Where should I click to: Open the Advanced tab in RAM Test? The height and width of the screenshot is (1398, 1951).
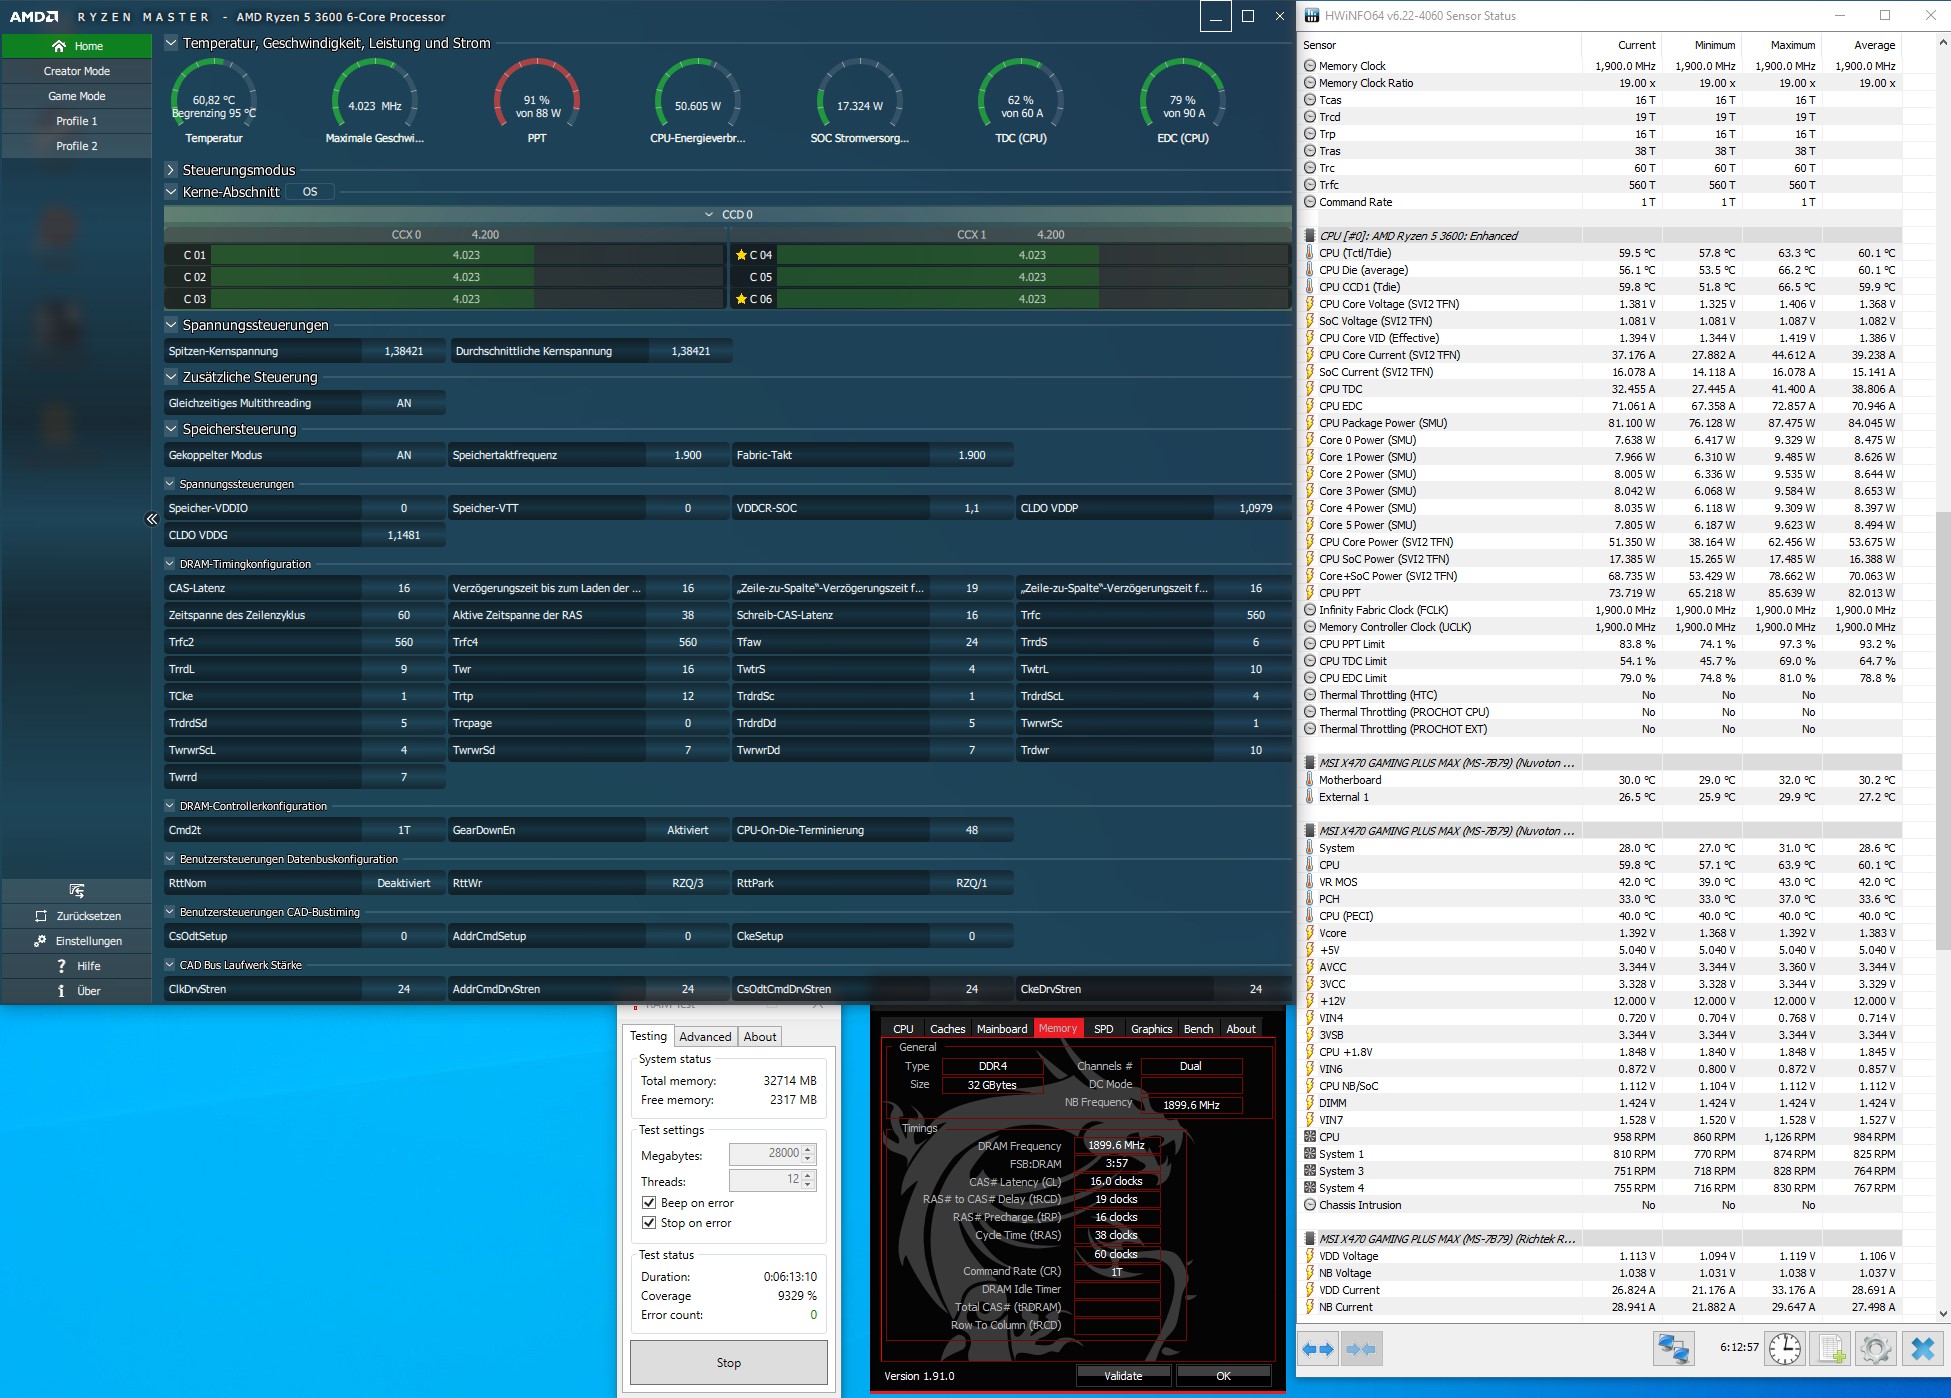705,1037
